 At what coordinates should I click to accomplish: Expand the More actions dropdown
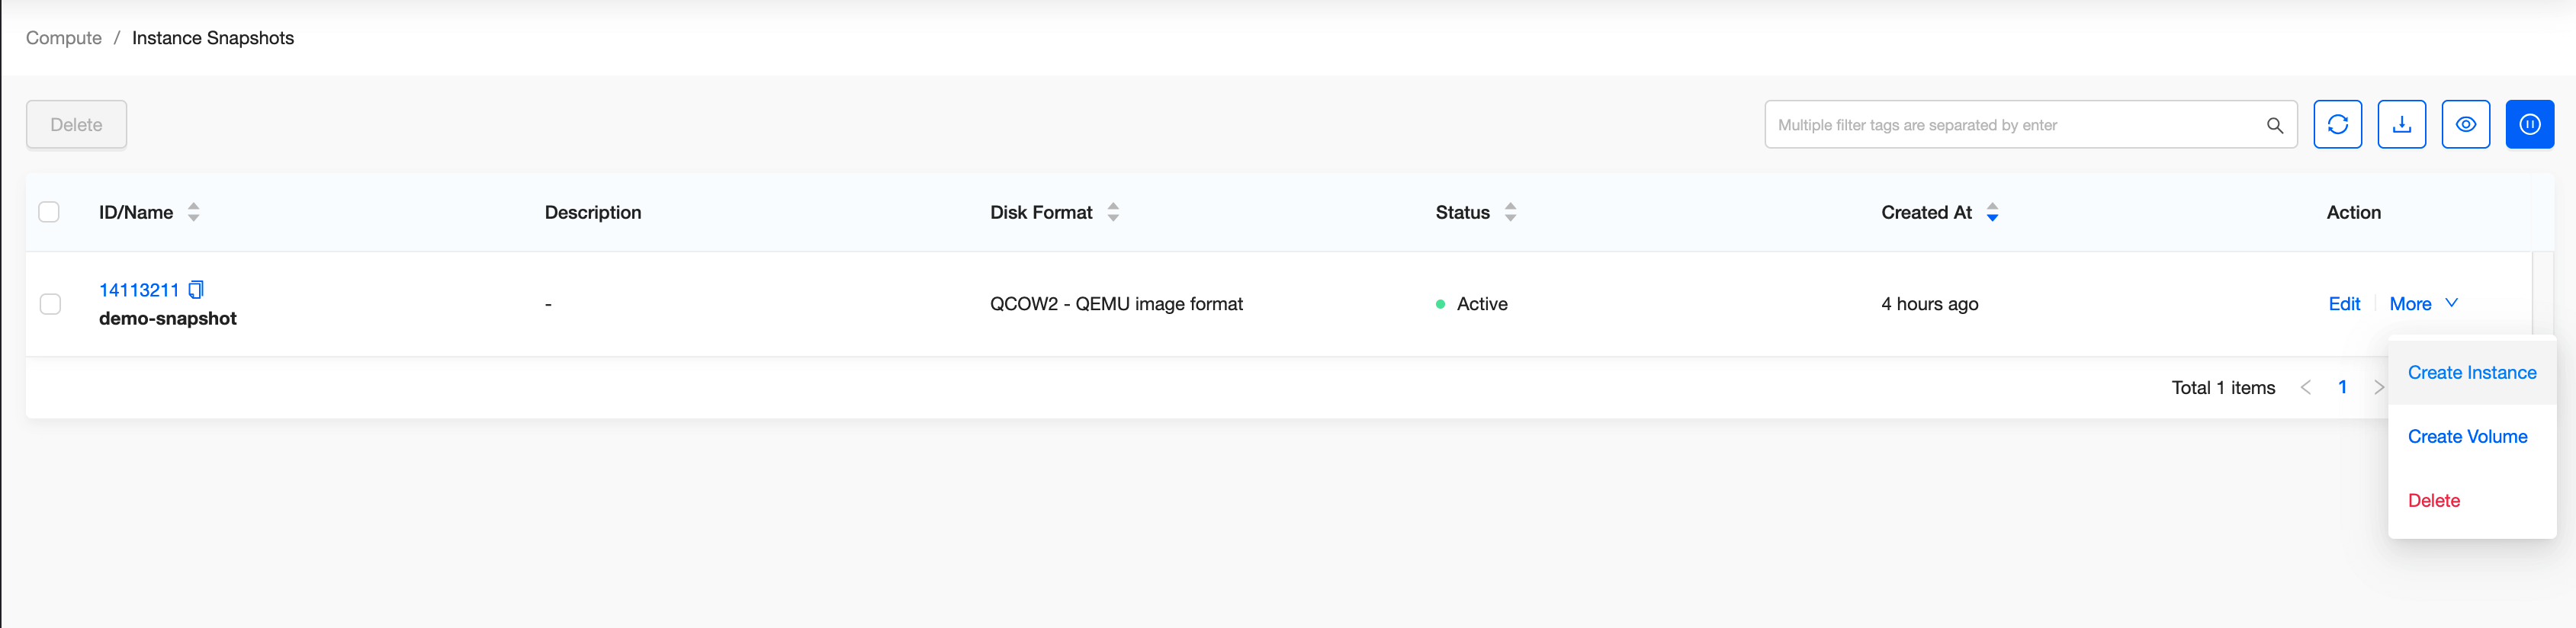click(2422, 304)
